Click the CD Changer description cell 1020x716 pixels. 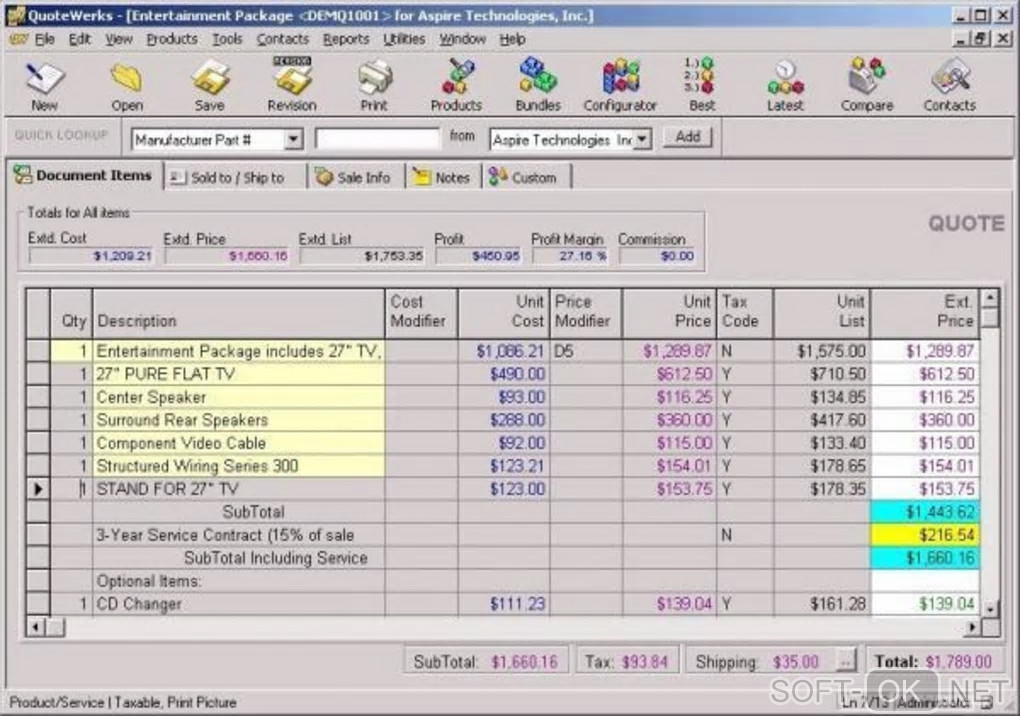(x=239, y=604)
